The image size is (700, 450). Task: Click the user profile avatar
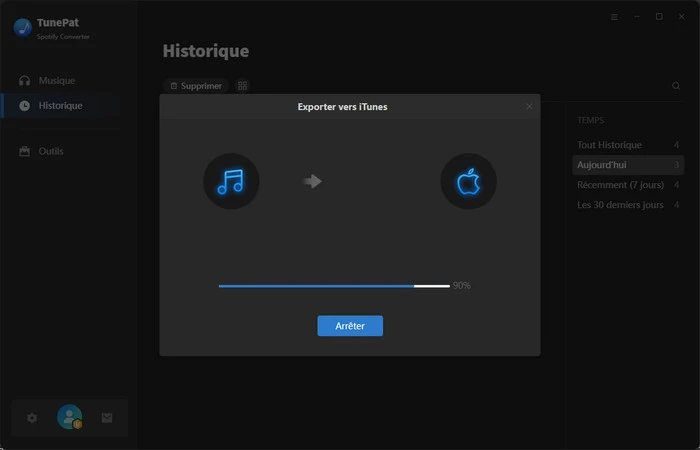point(69,417)
